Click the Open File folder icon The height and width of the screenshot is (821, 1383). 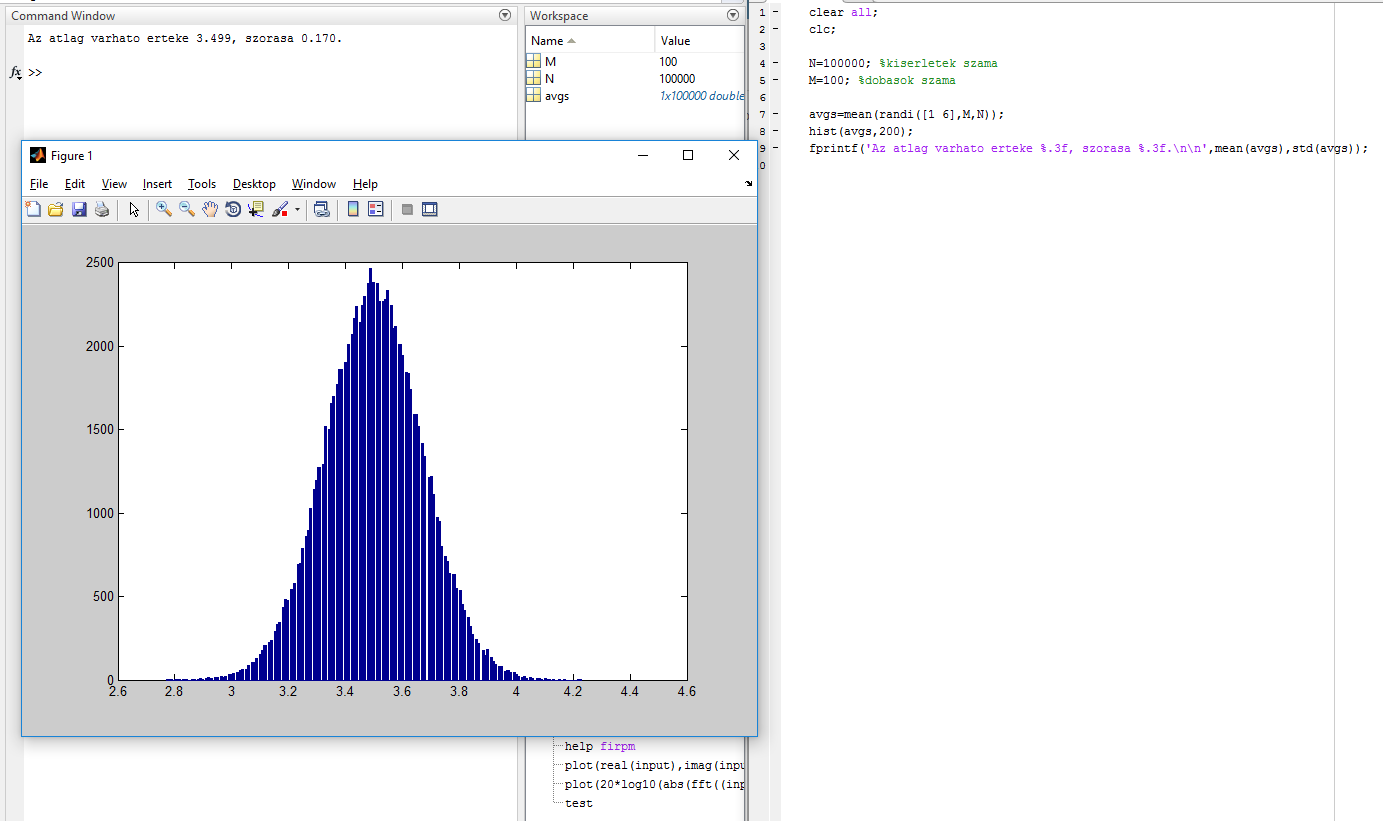coord(56,209)
